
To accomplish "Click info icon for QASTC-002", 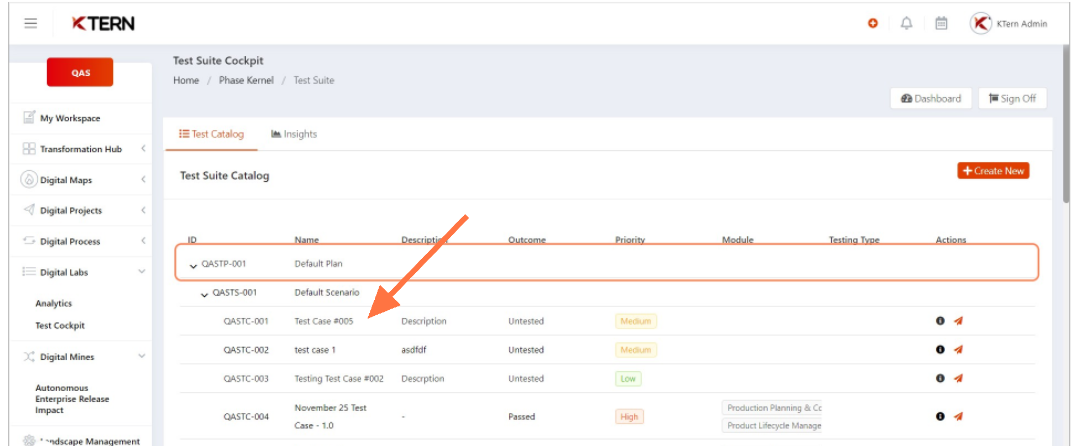I will (940, 350).
